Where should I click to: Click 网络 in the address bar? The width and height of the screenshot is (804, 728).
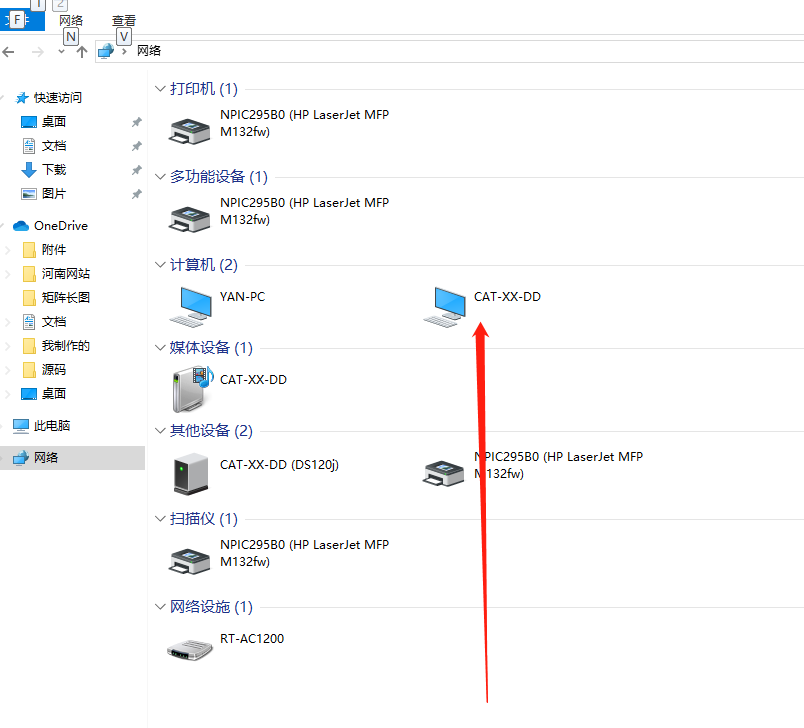(x=149, y=51)
